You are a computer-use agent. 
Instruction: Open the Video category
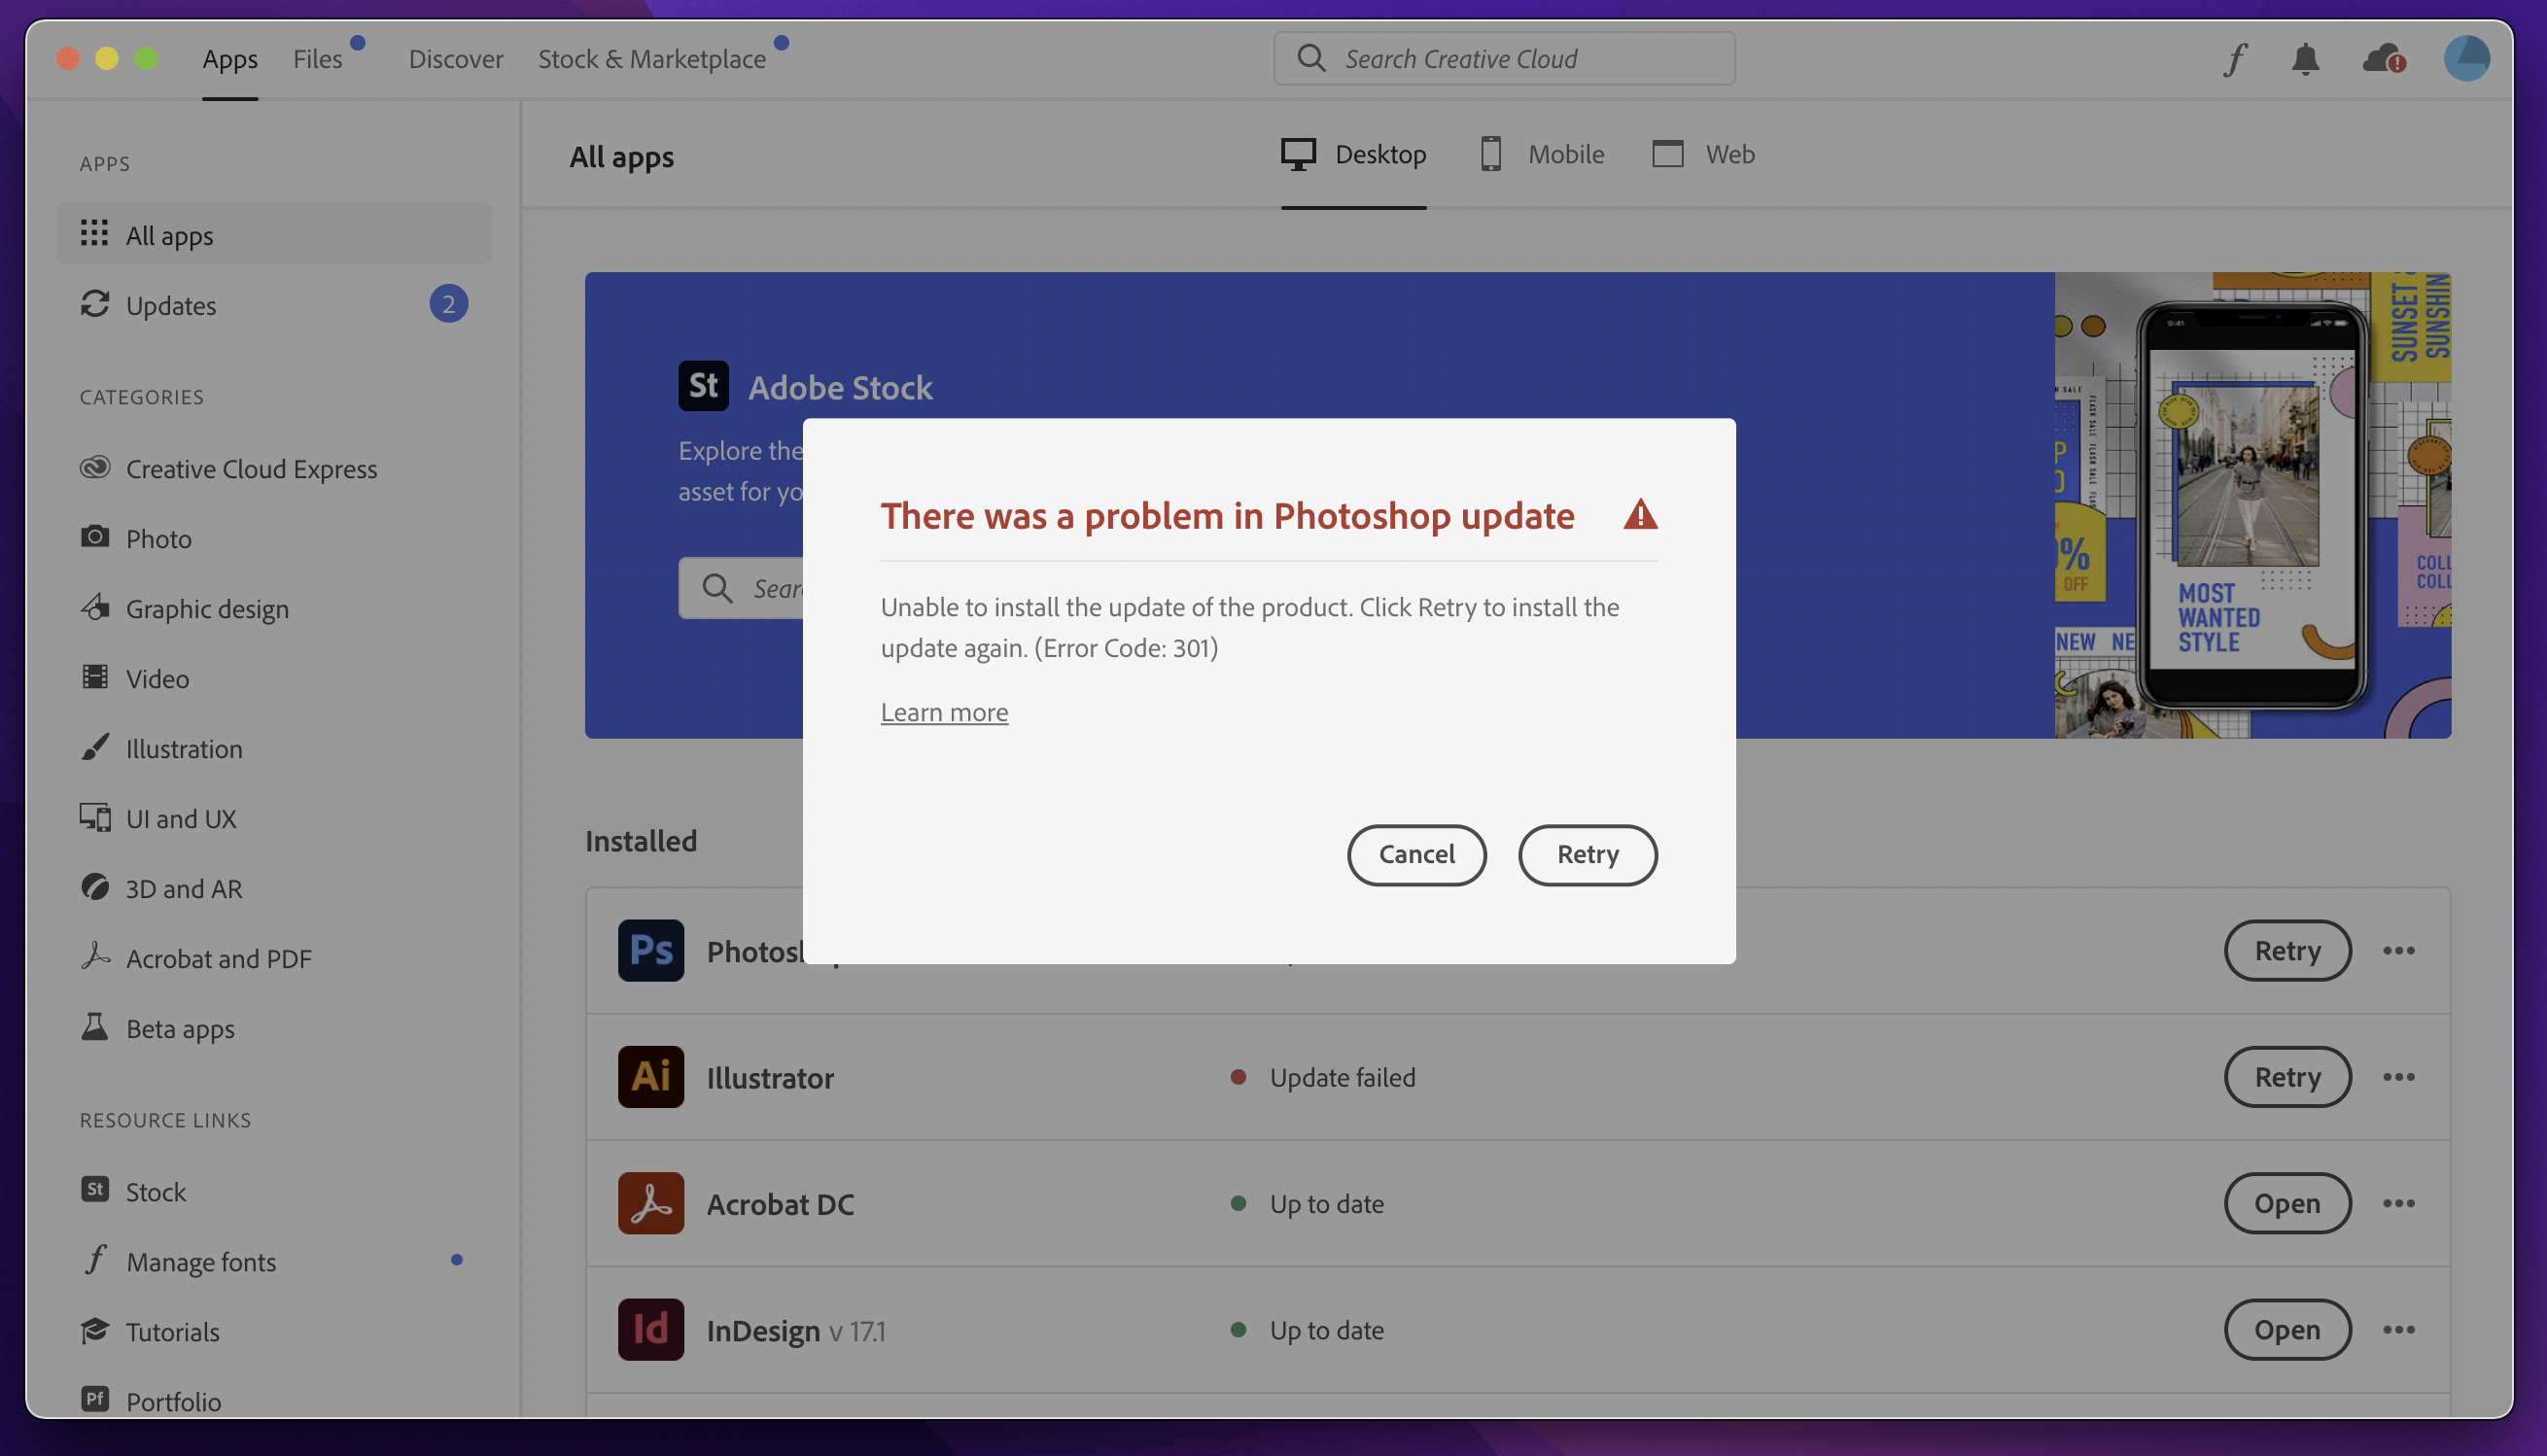point(274,678)
